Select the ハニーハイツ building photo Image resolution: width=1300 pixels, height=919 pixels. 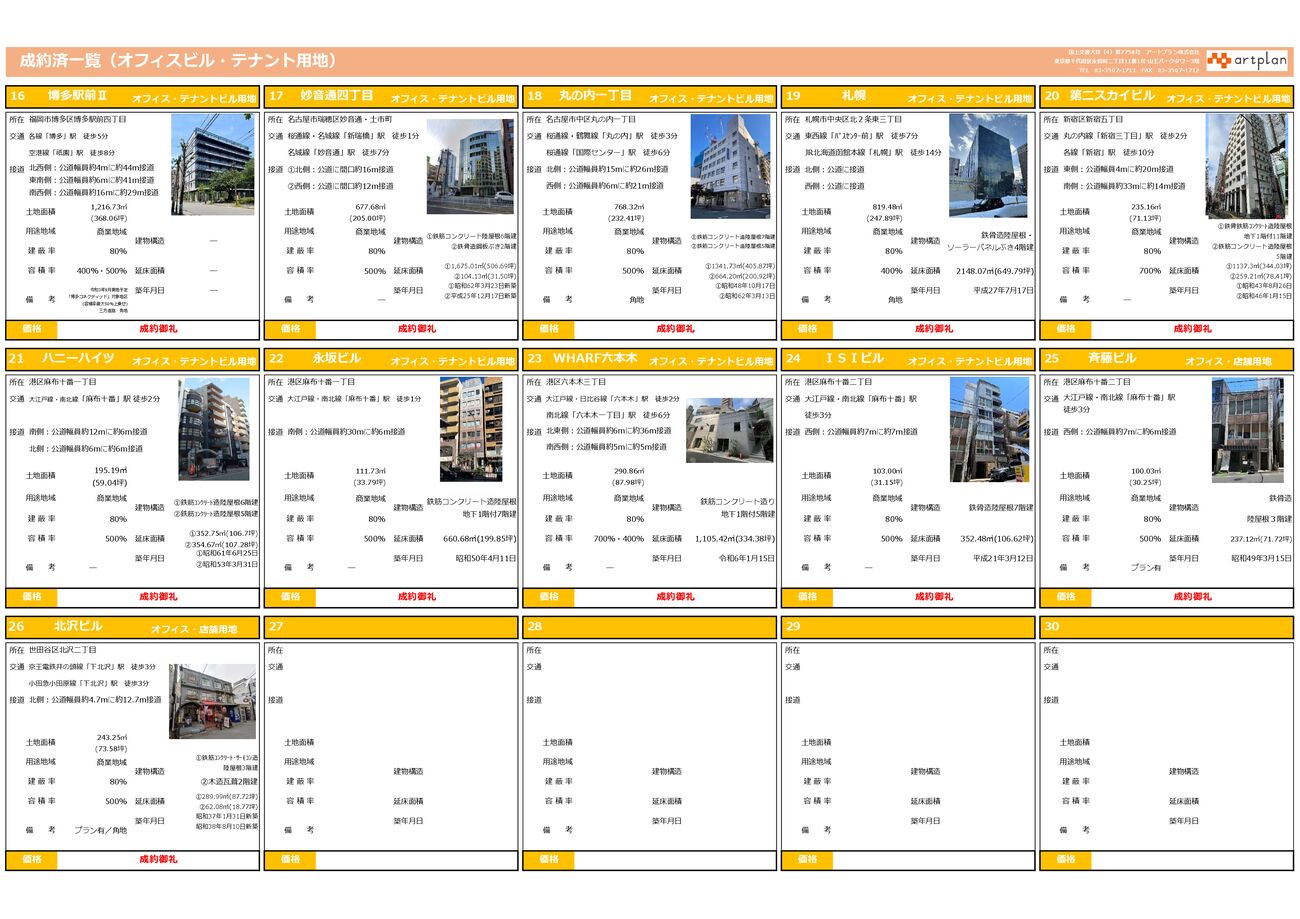point(214,429)
